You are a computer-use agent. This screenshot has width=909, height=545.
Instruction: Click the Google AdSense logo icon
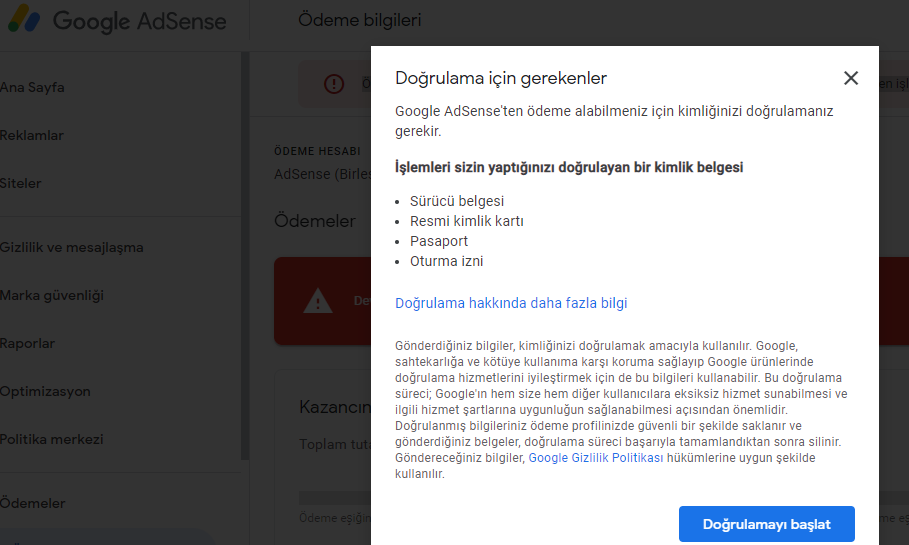click(24, 19)
